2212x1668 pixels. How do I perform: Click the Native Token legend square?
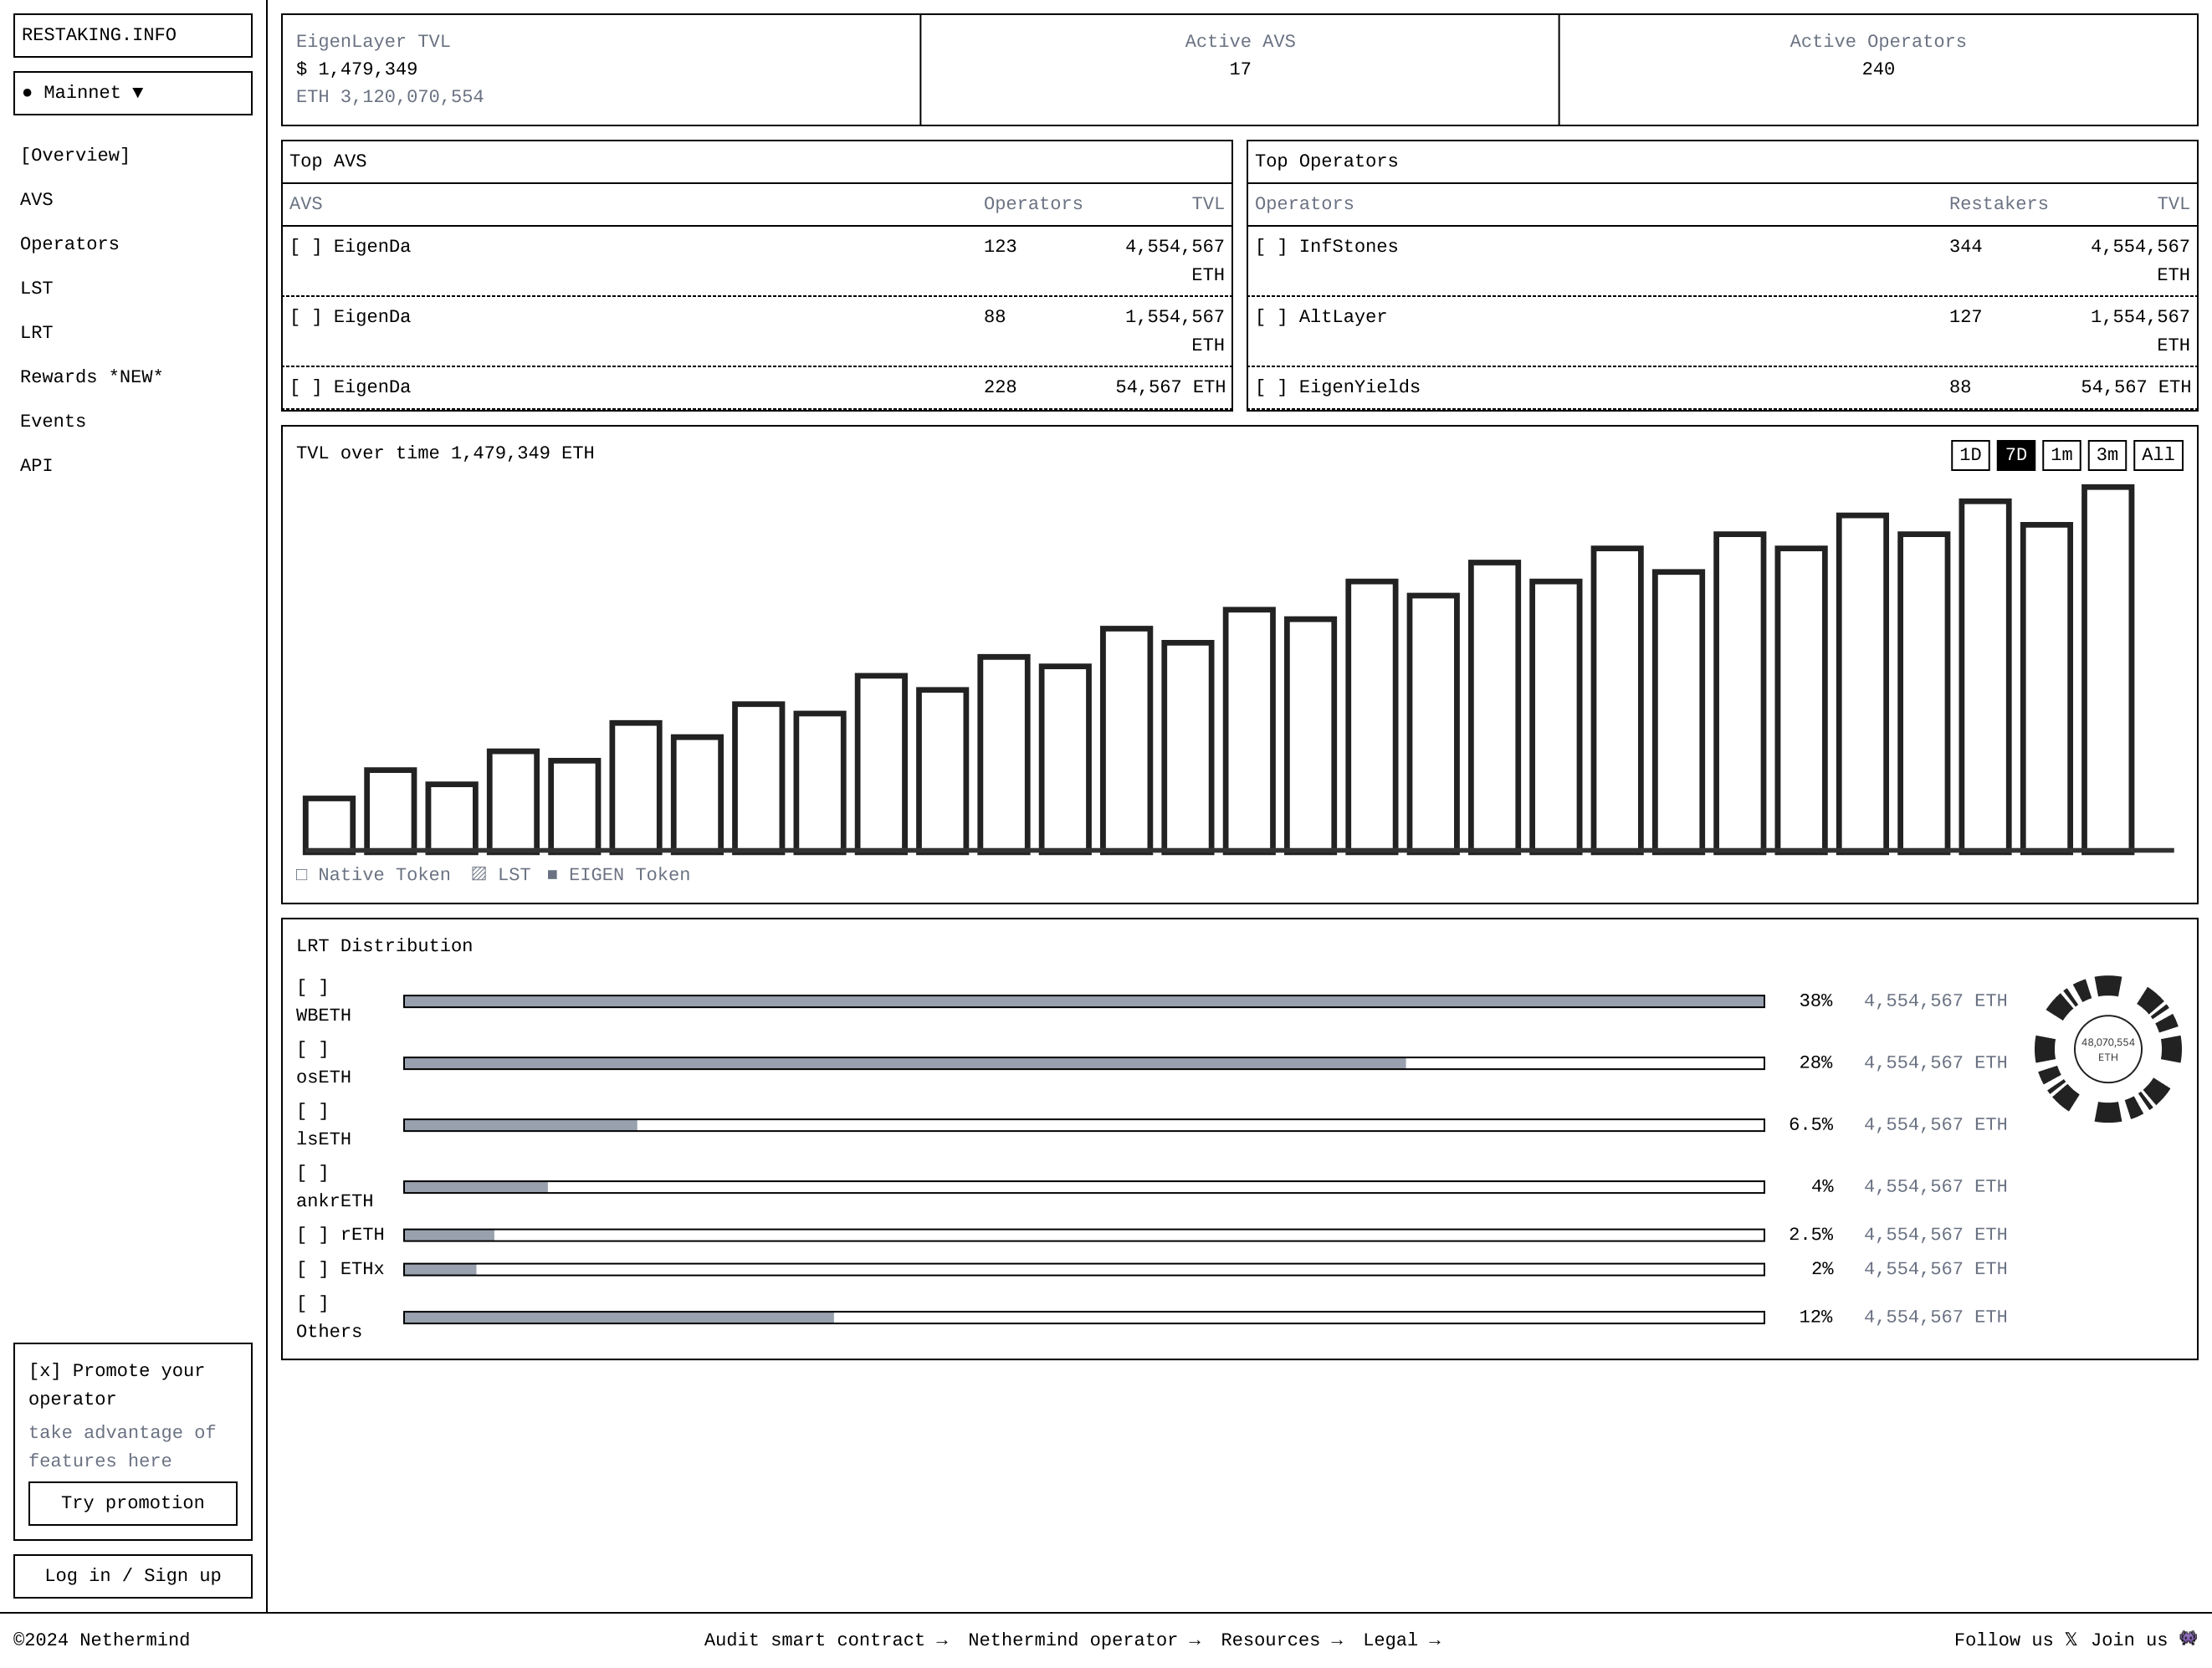(x=302, y=875)
